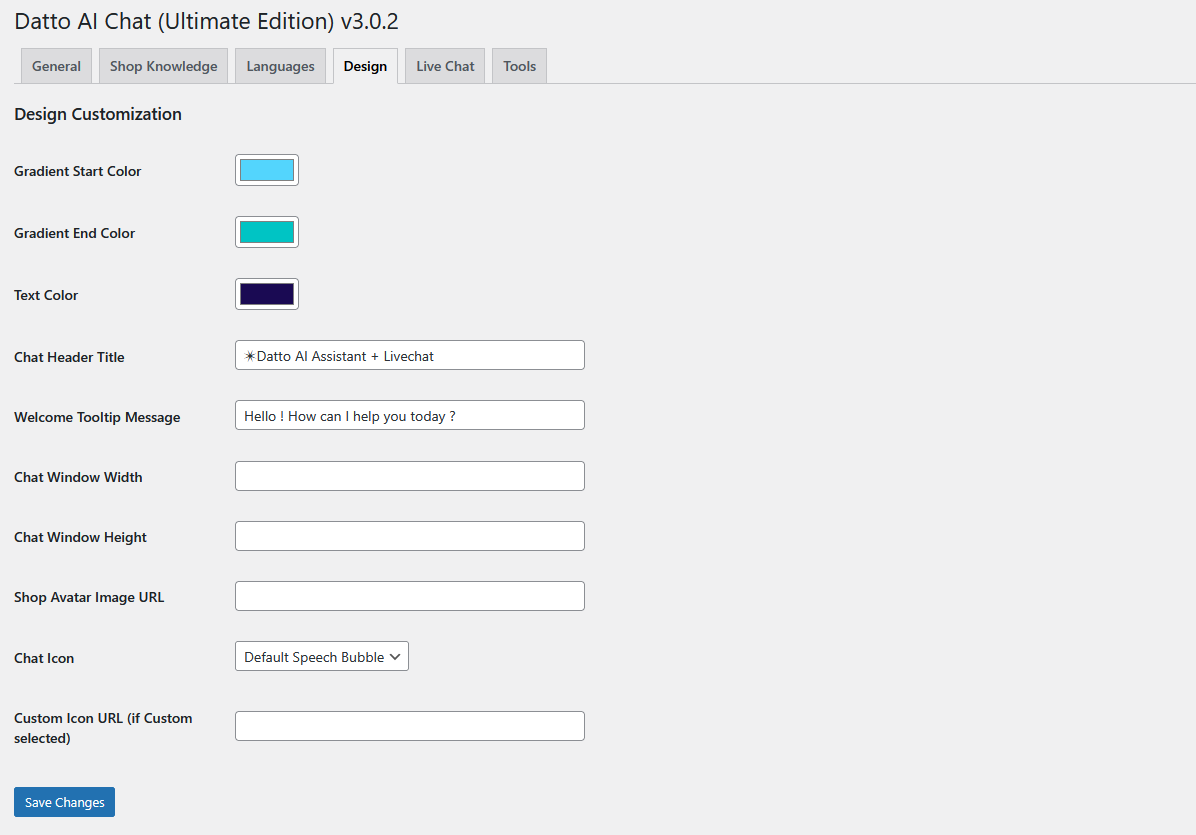Switch to the Shop Knowledge tab
1196x835 pixels.
163,66
